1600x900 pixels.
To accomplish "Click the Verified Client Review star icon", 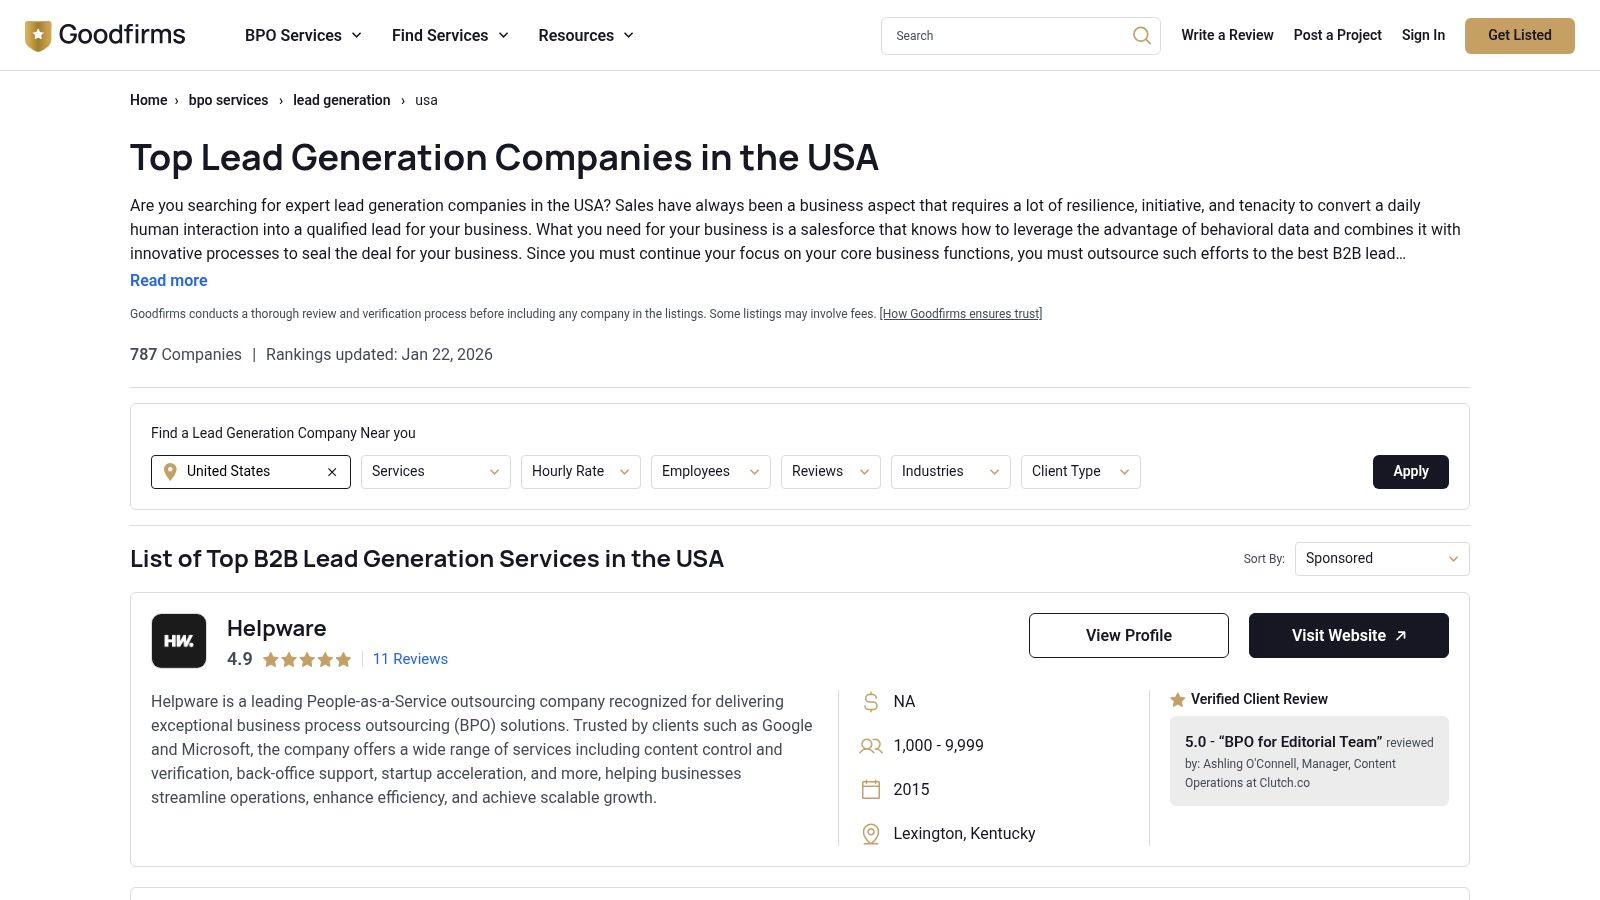I will [1178, 699].
